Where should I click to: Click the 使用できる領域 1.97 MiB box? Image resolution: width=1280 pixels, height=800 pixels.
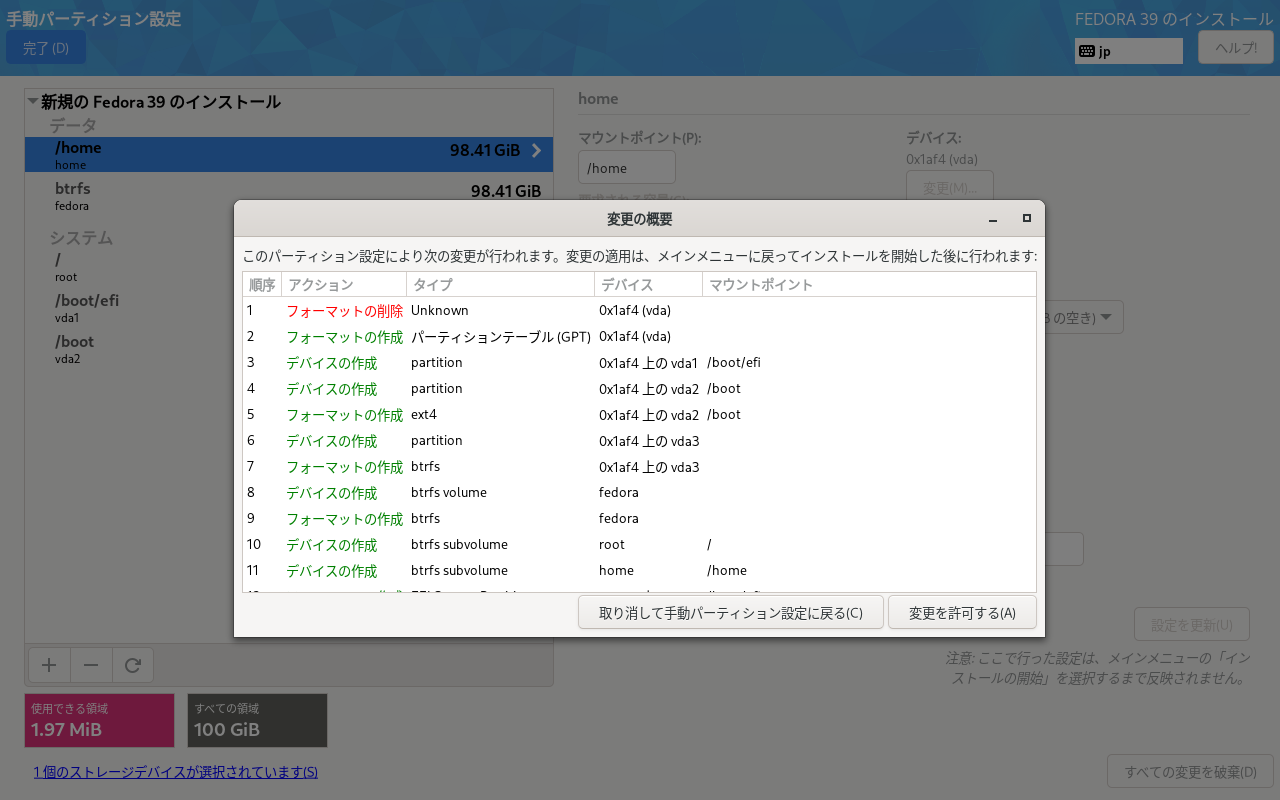pyautogui.click(x=99, y=720)
